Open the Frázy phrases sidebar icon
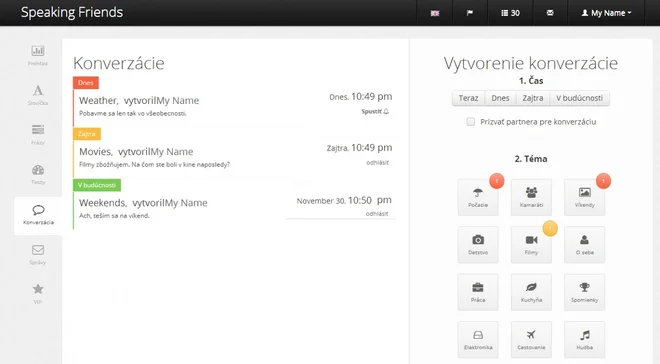The image size is (660, 364). [38, 135]
